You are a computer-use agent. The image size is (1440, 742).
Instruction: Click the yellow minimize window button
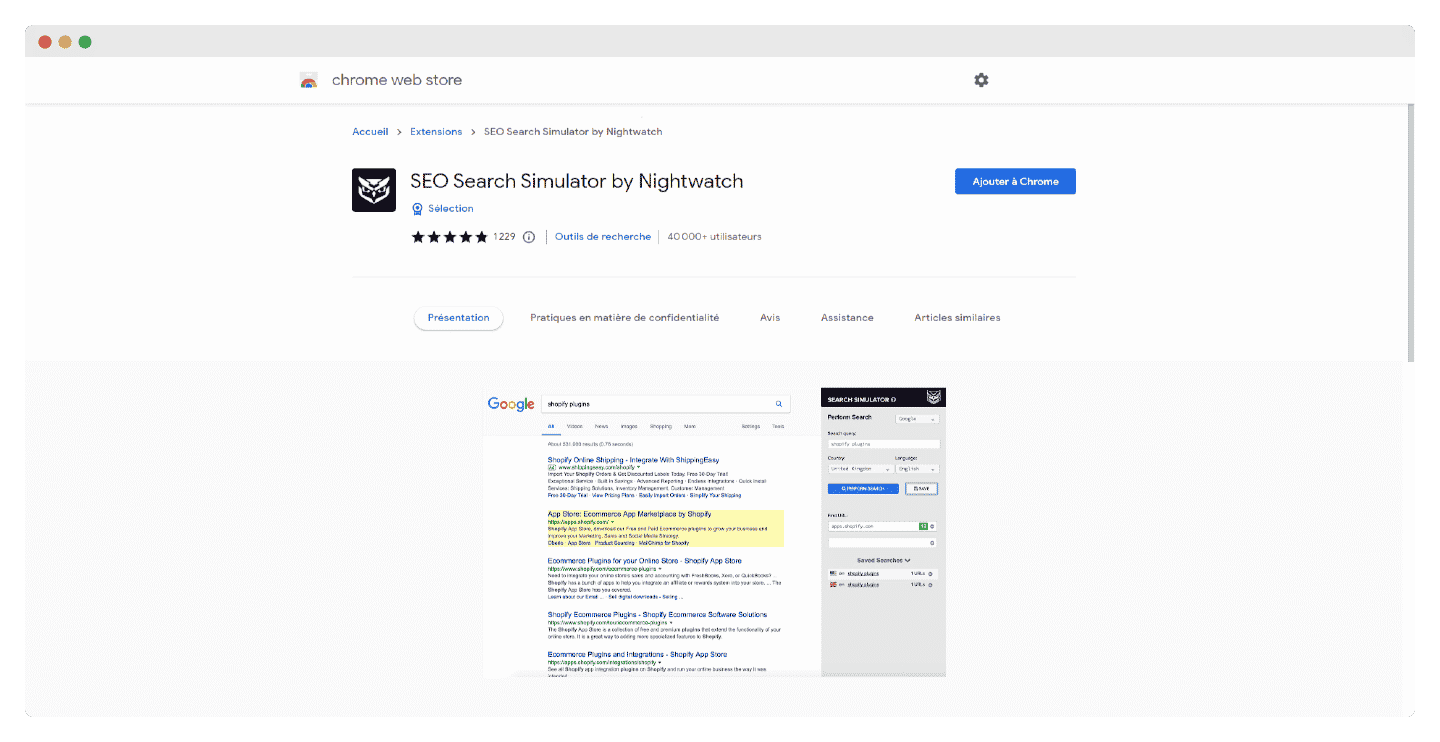click(65, 42)
